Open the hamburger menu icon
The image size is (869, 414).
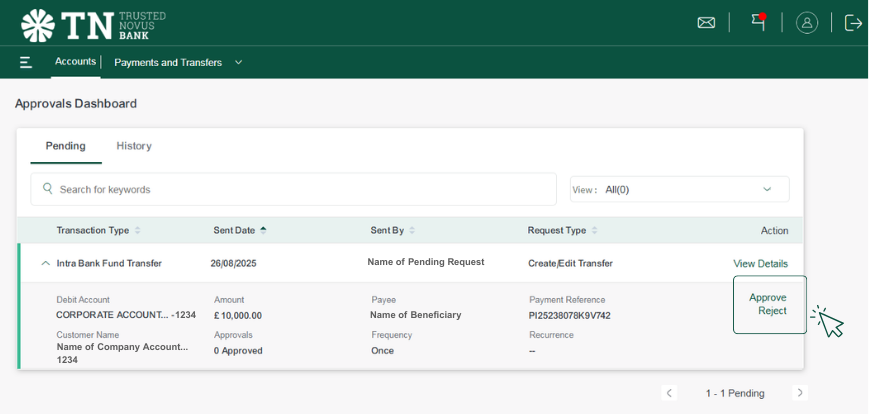26,62
